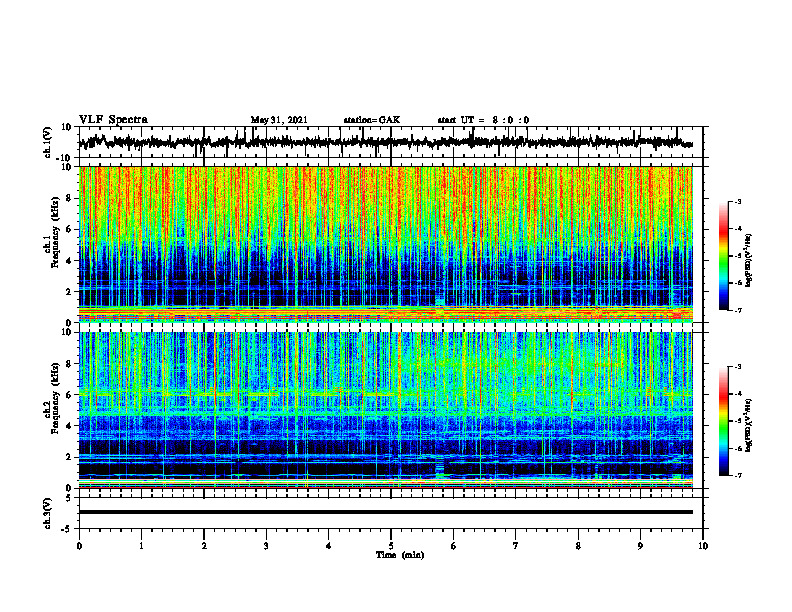This screenshot has width=792, height=612.
Task: Click the ch.1 color bar PSD unit label
Action: point(749,261)
